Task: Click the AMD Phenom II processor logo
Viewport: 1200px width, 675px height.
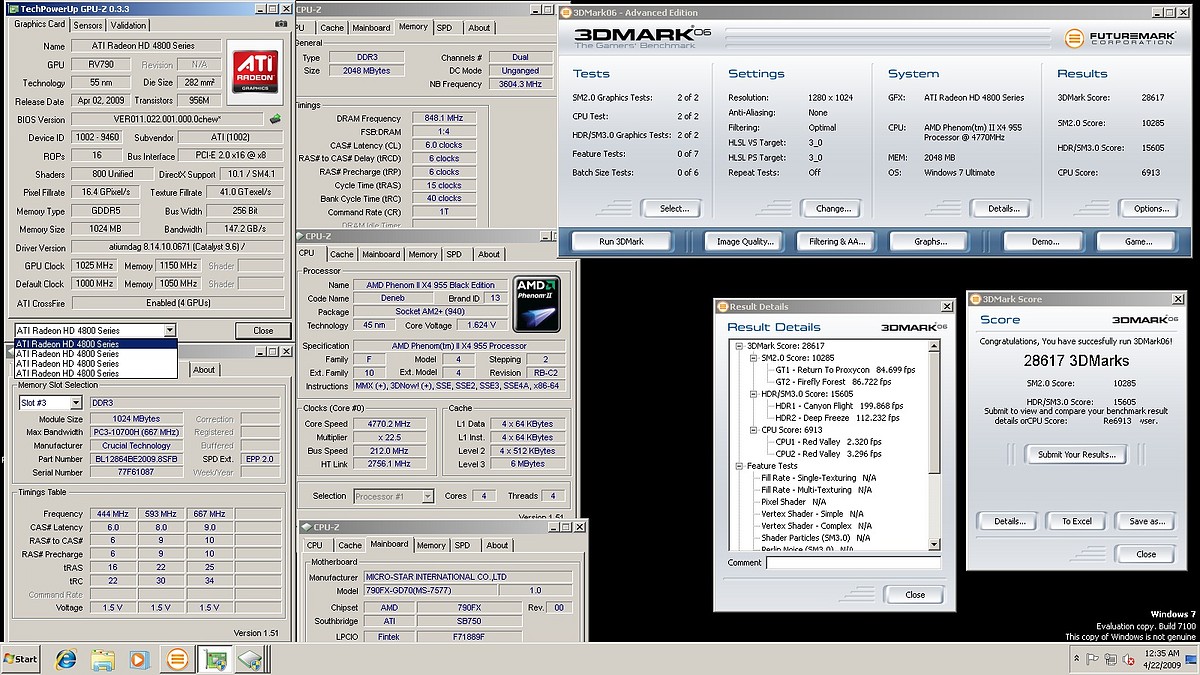Action: click(x=535, y=303)
